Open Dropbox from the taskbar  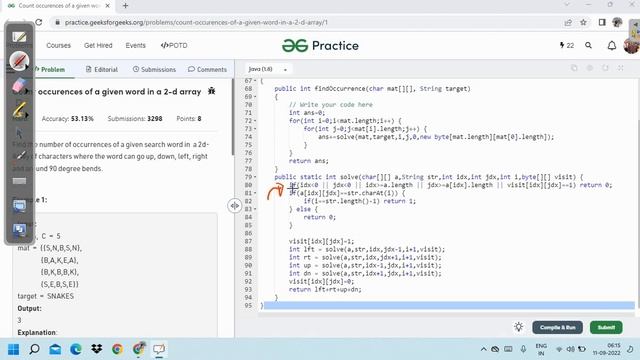(x=97, y=349)
